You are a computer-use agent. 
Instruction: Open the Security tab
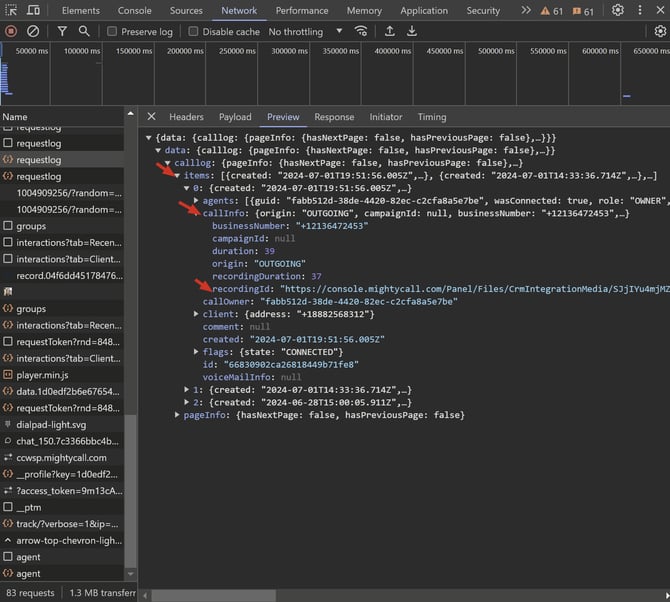483,10
